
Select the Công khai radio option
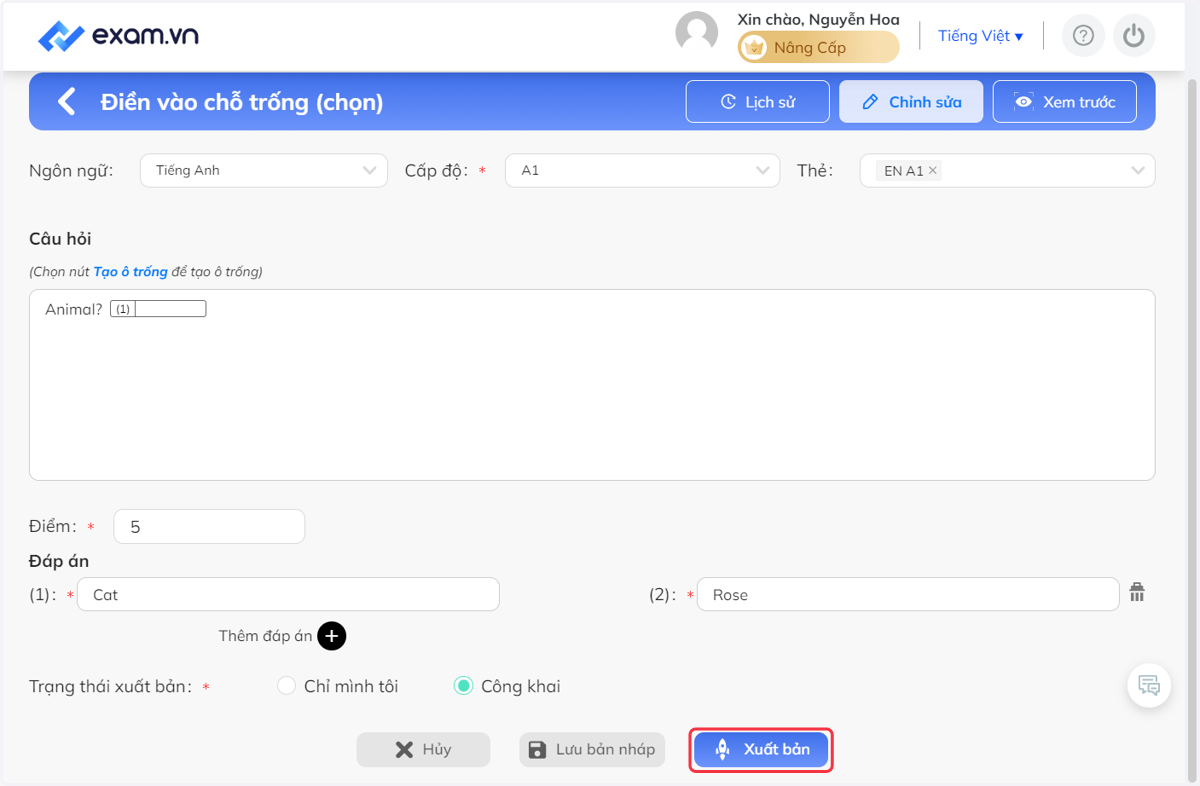click(463, 686)
